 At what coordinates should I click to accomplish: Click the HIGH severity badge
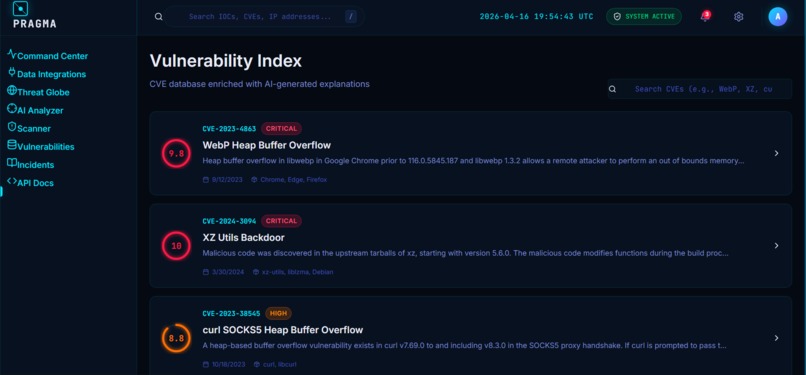point(278,313)
